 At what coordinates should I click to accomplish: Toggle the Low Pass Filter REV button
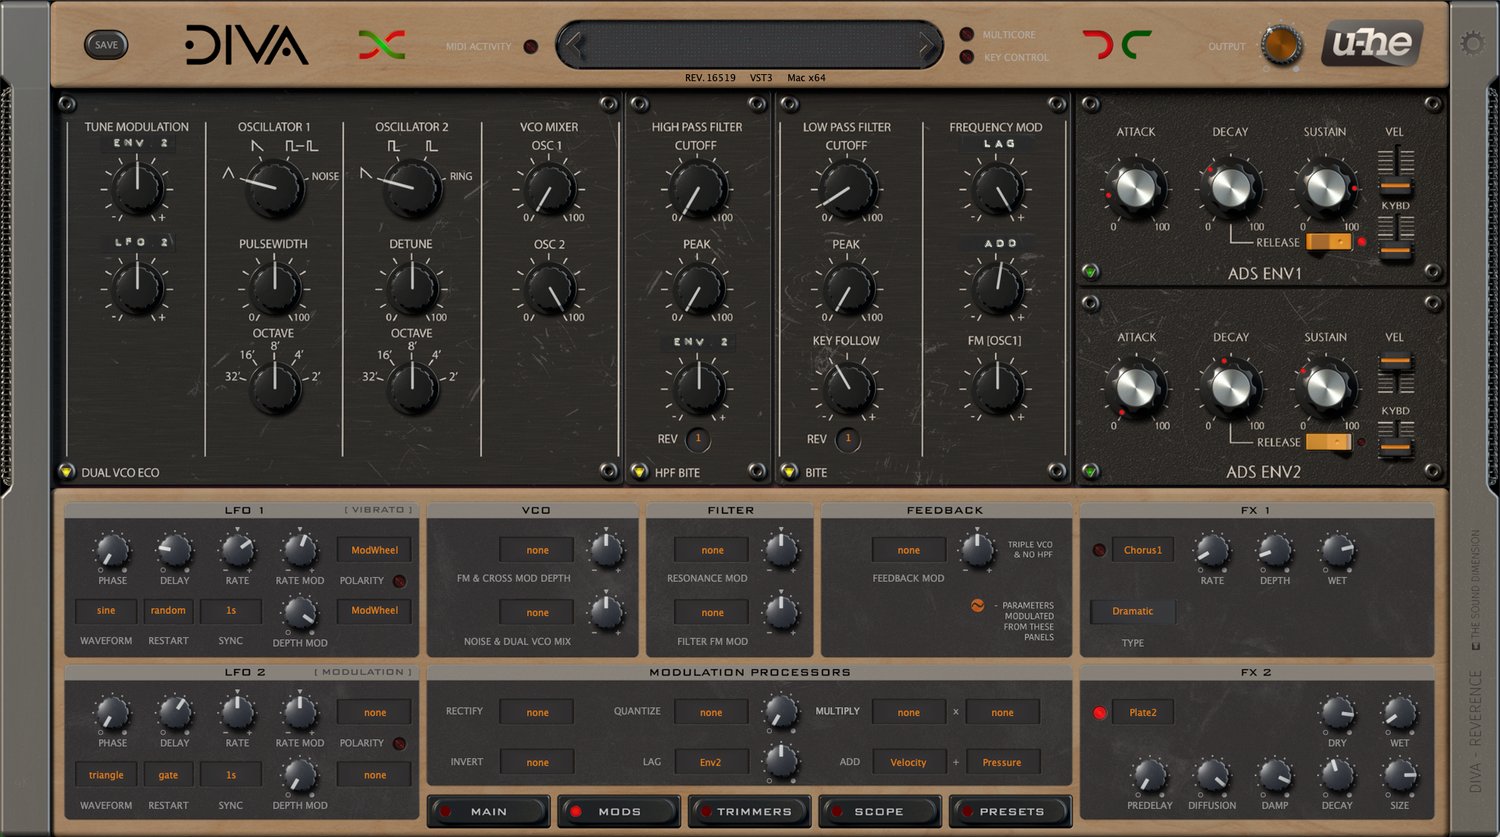click(848, 439)
